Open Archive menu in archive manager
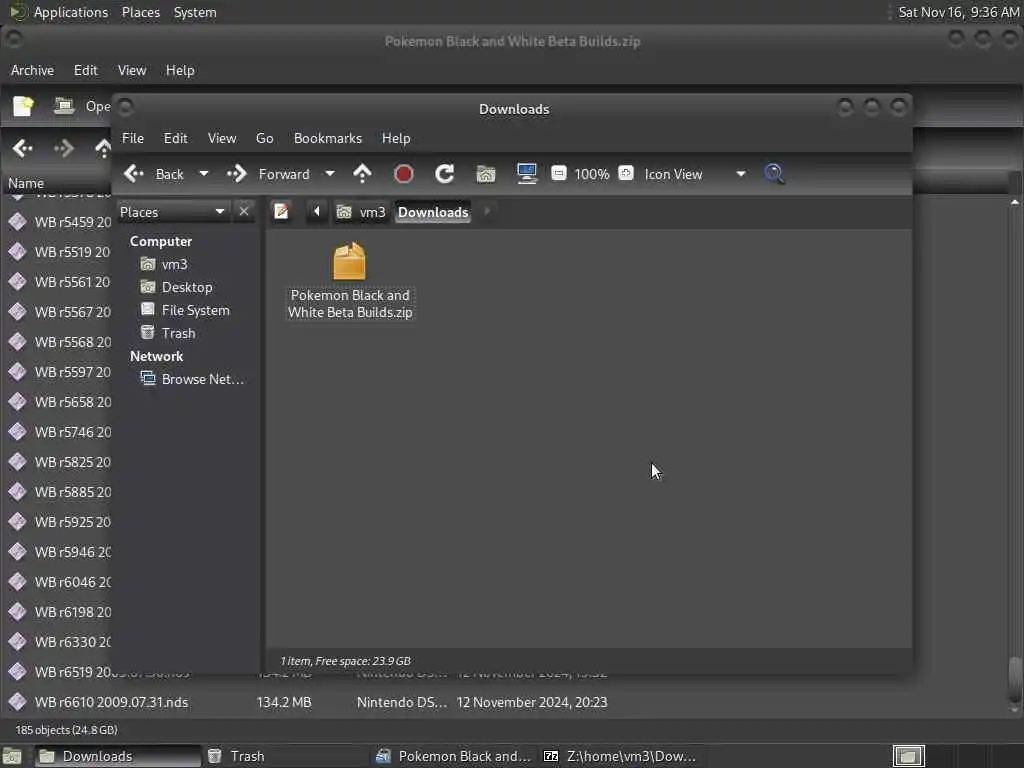Viewport: 1024px width, 768px height. coord(32,70)
